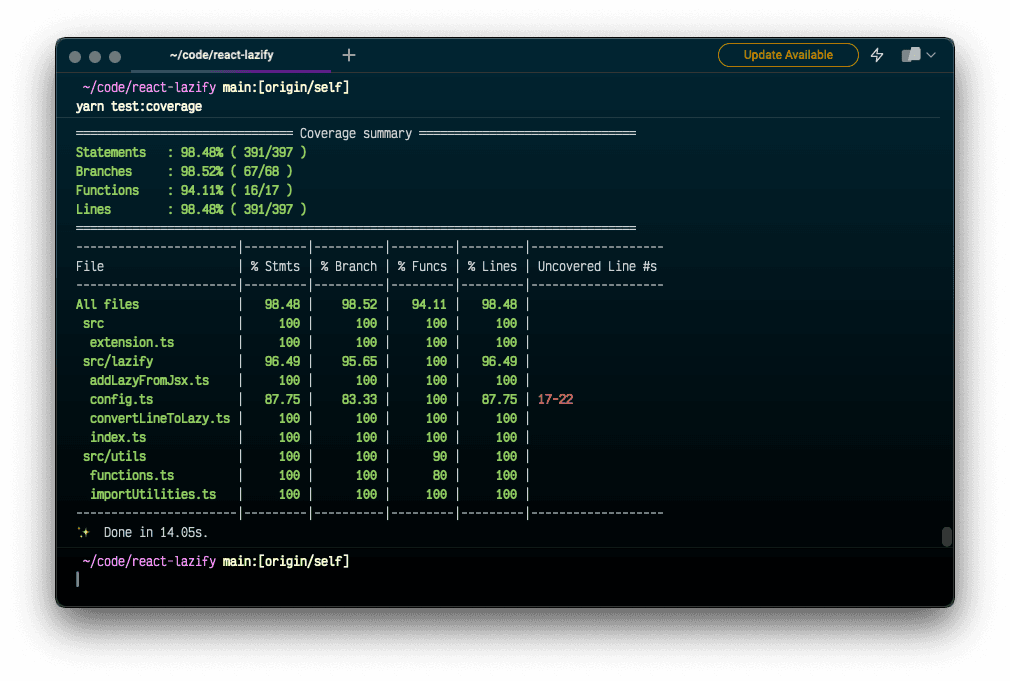Click the lightning bolt icon in title bar

click(877, 55)
